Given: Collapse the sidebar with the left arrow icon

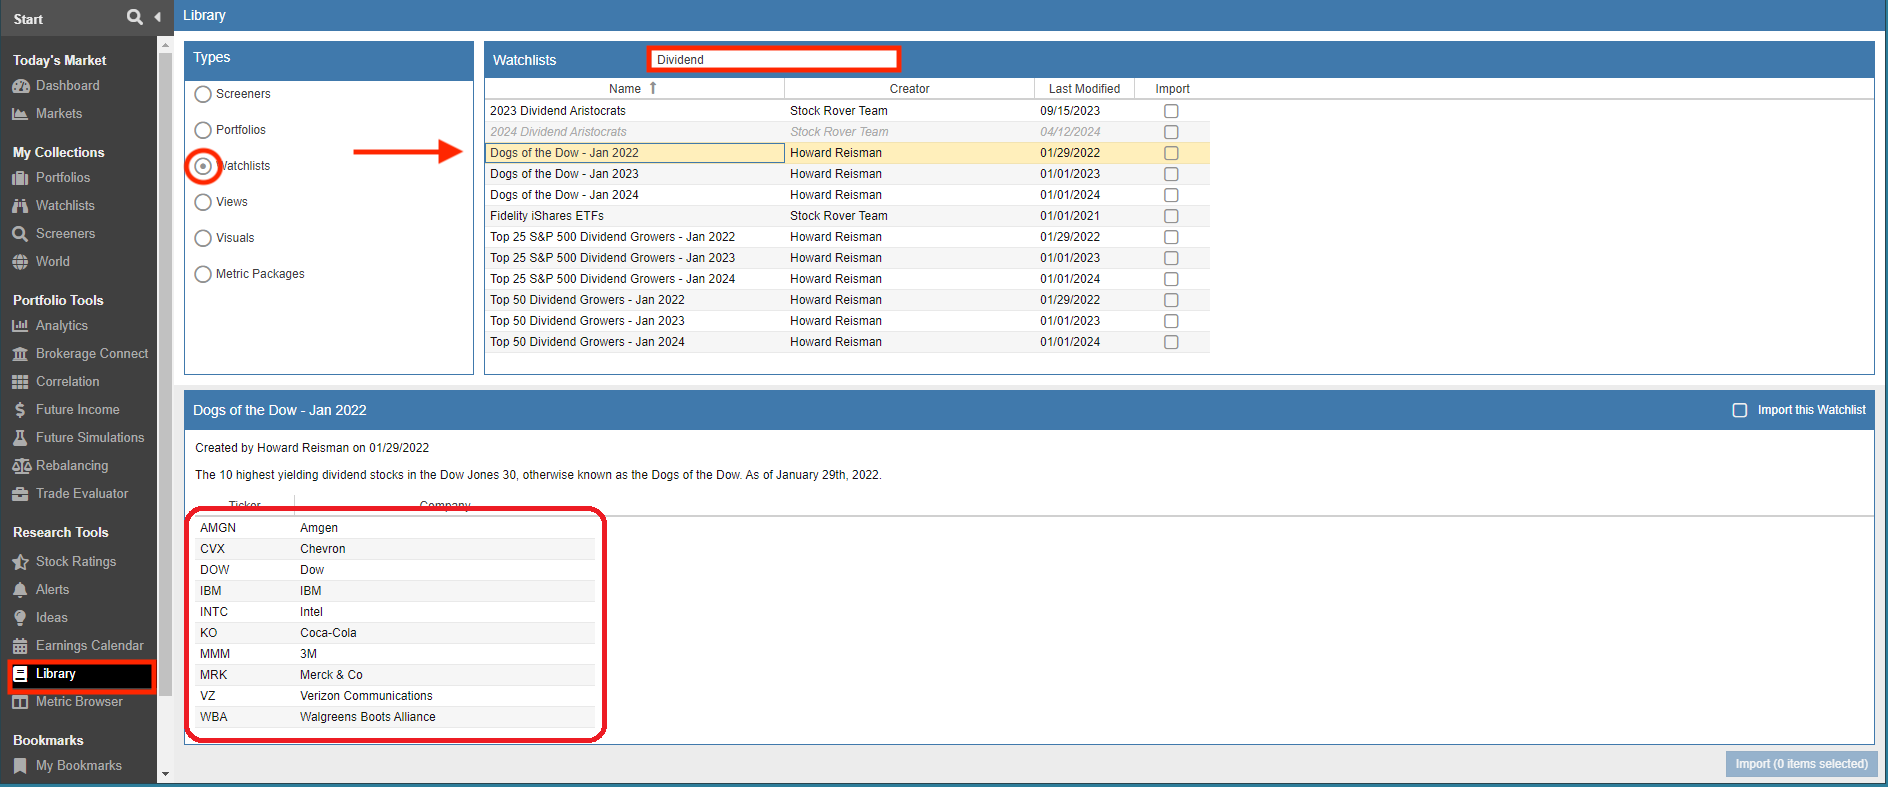Looking at the screenshot, I should pyautogui.click(x=157, y=17).
